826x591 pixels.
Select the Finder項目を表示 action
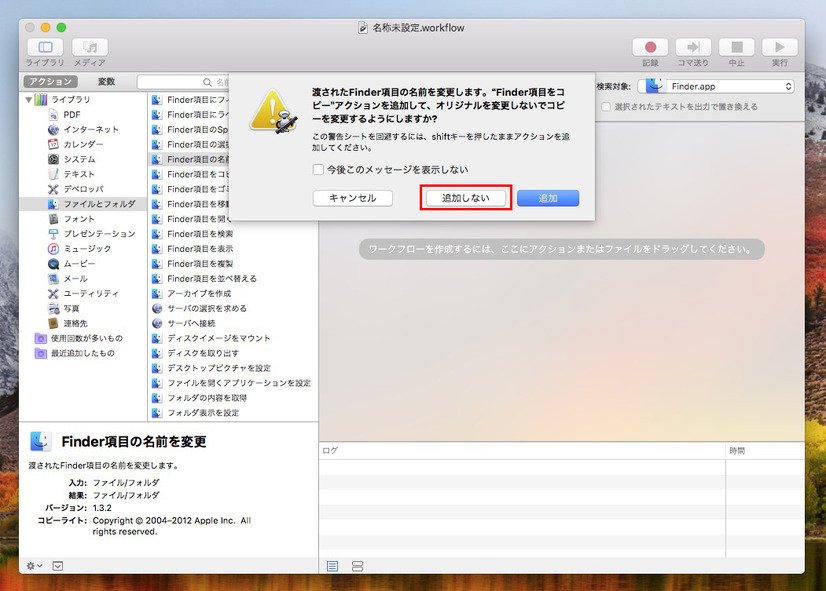pyautogui.click(x=200, y=249)
